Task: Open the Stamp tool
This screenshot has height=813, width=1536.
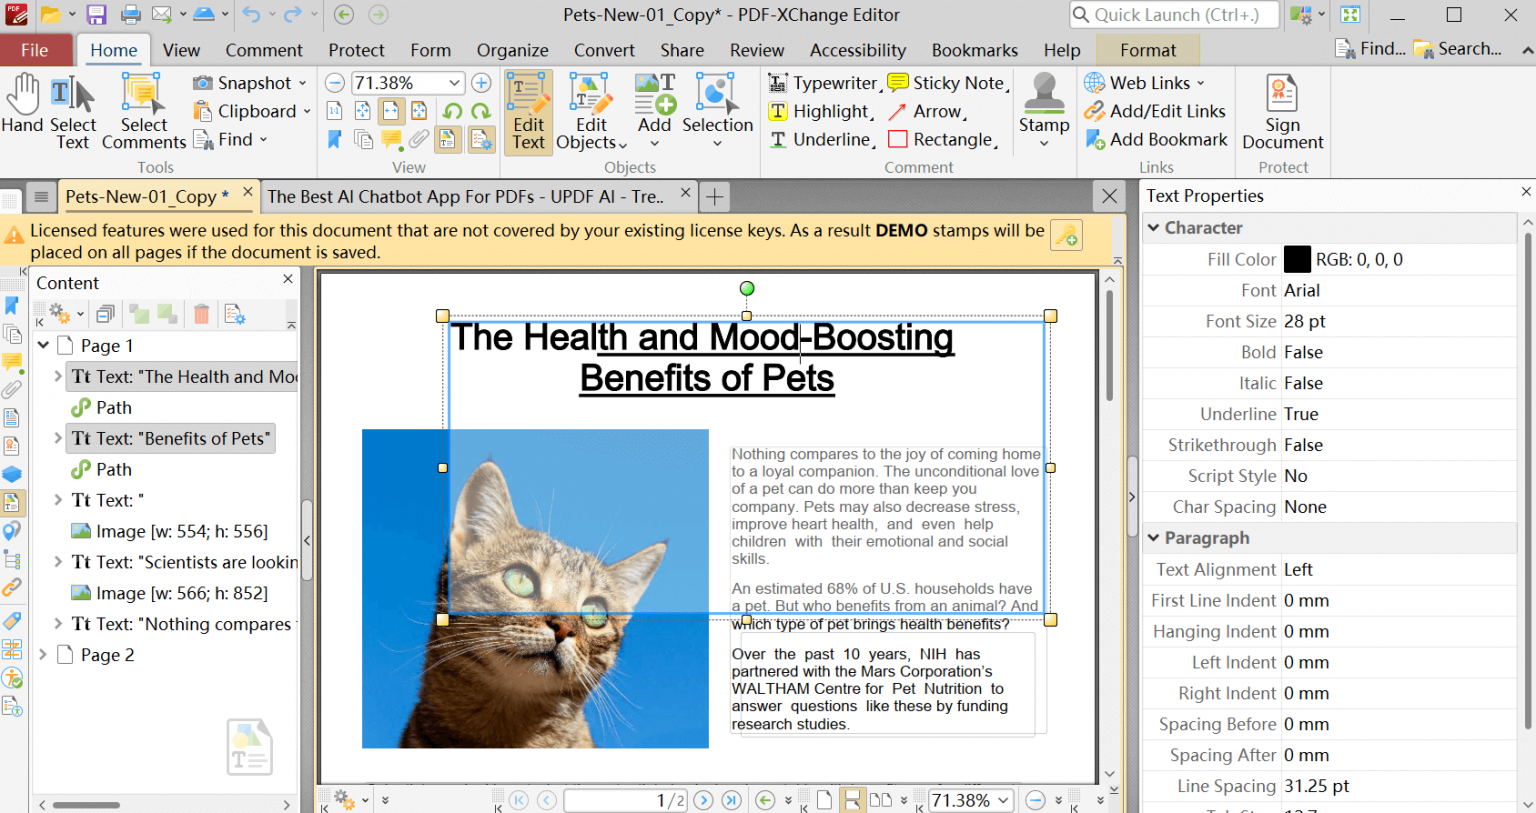Action: 1044,110
